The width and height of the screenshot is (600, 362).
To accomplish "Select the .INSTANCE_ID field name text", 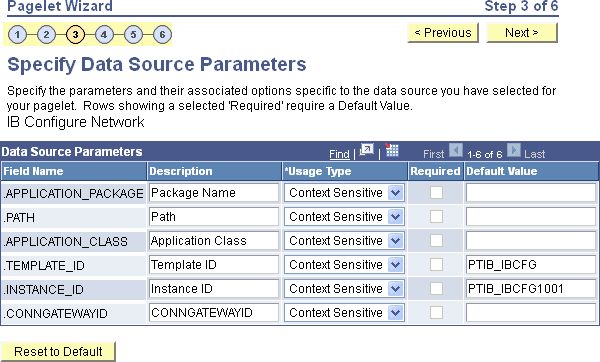I will click(43, 290).
